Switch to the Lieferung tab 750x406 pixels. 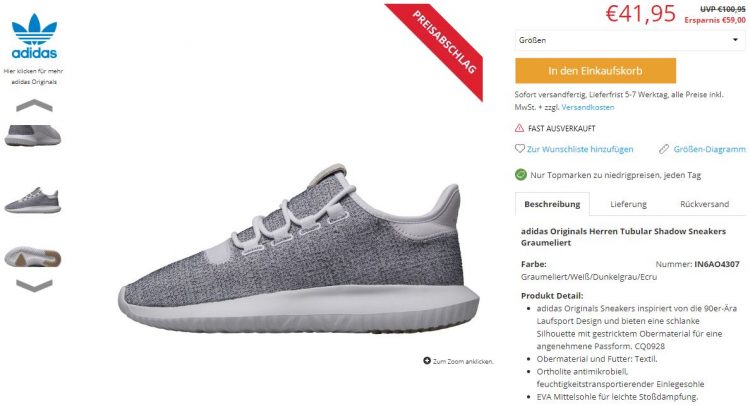[x=628, y=204]
